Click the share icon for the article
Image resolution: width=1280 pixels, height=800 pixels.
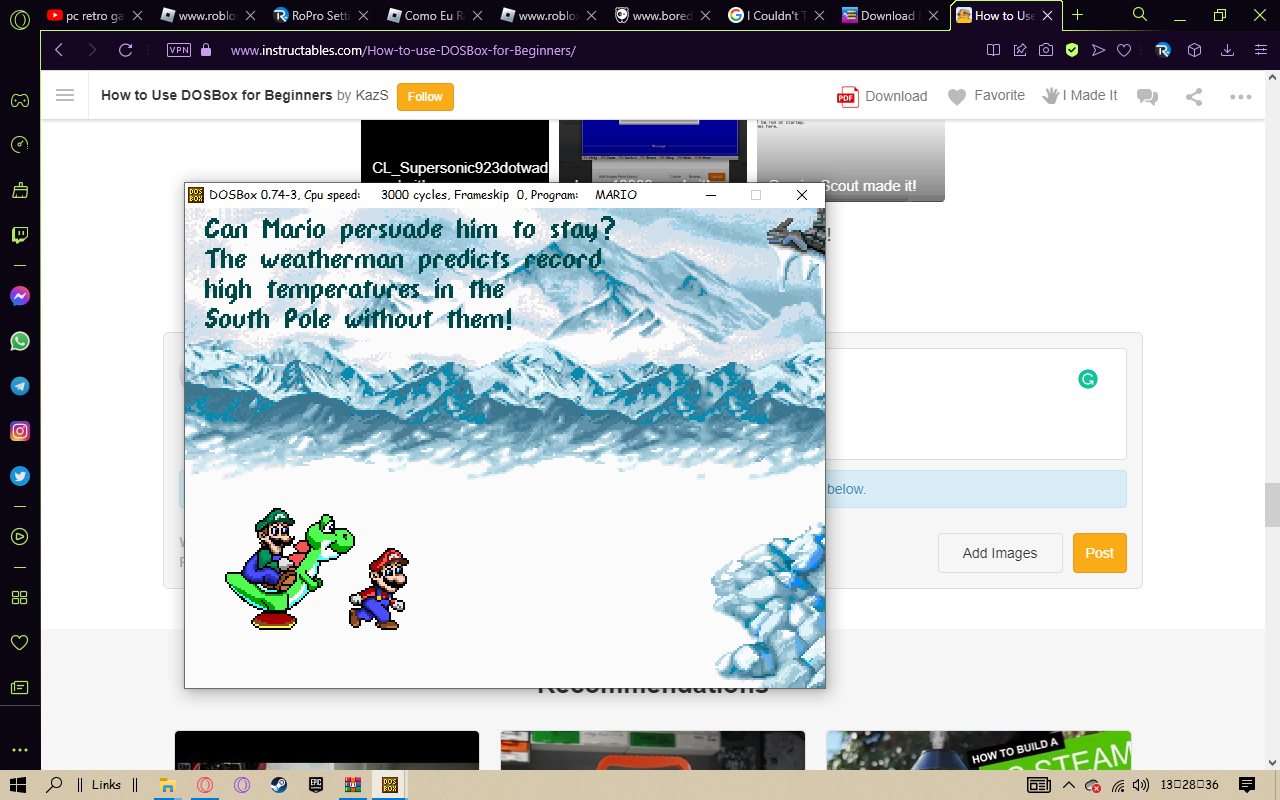pos(1193,95)
